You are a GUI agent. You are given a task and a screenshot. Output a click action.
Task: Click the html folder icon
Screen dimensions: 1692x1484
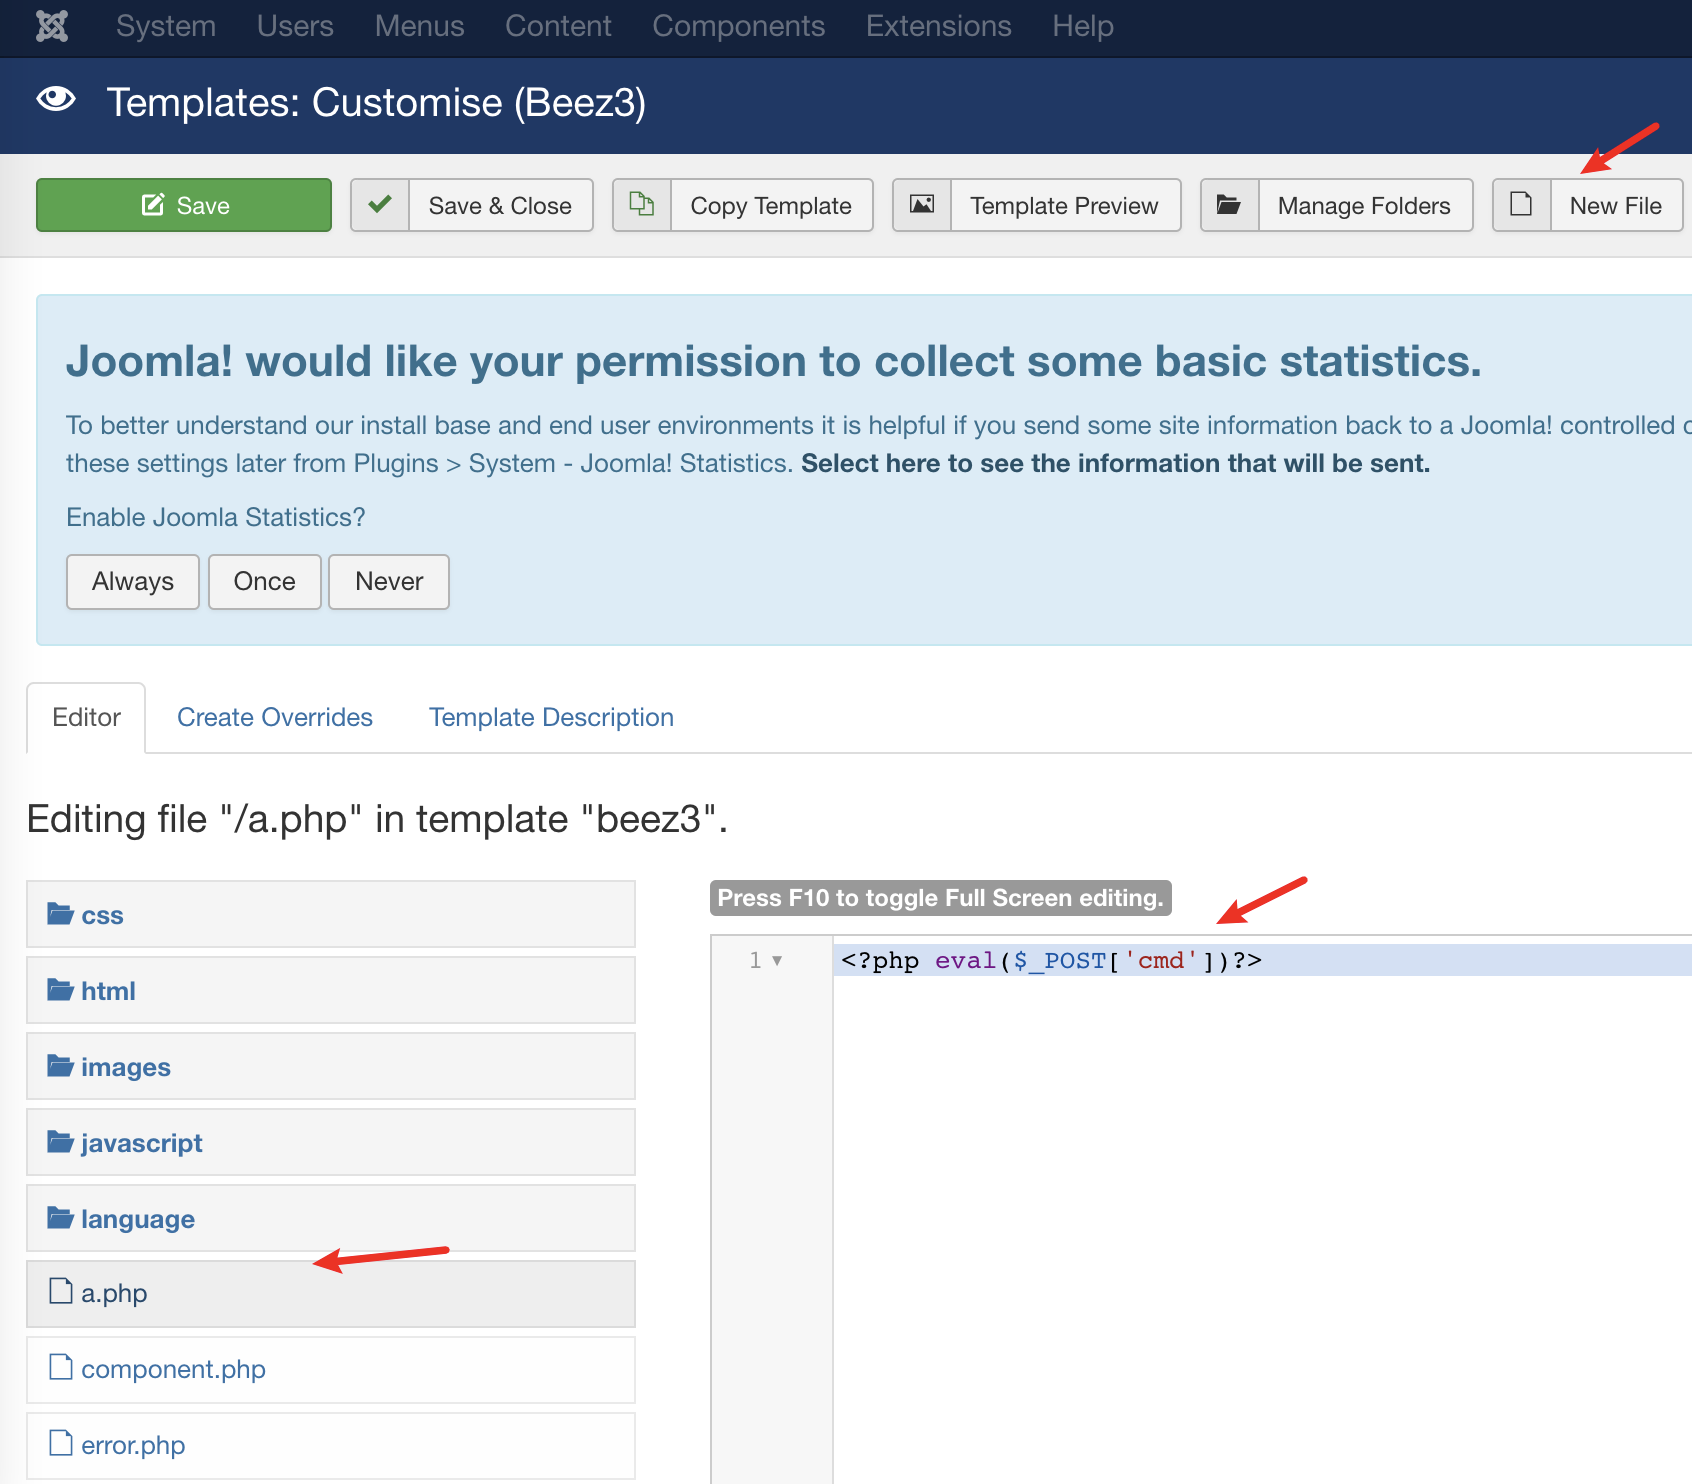tap(61, 990)
